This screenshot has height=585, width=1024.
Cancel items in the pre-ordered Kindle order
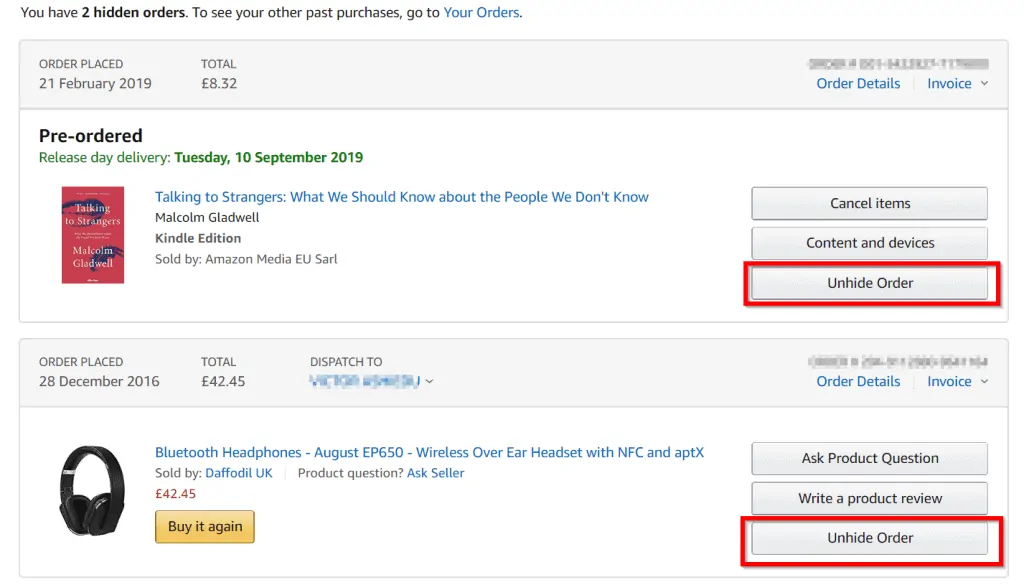869,204
